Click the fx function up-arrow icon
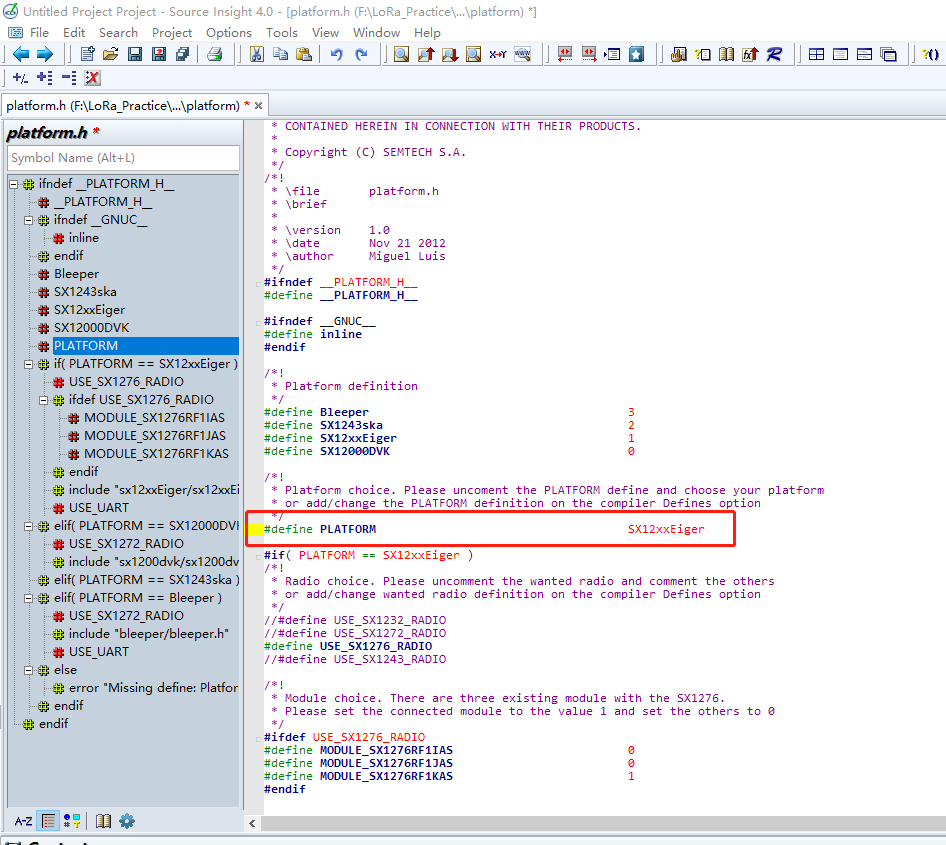 tap(751, 54)
